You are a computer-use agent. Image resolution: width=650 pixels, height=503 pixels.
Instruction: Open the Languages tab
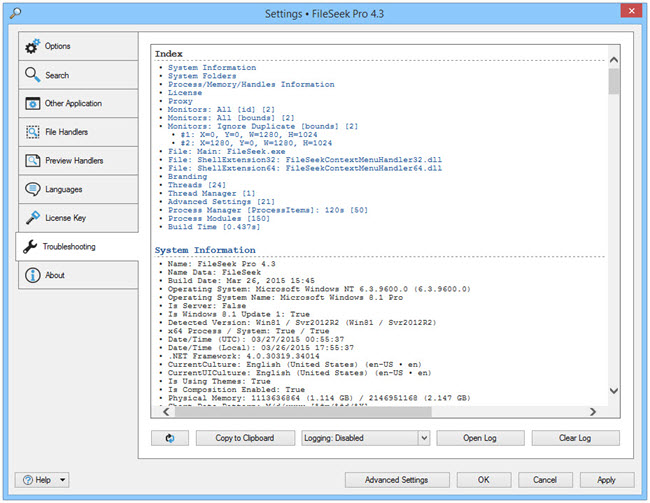[x=78, y=189]
